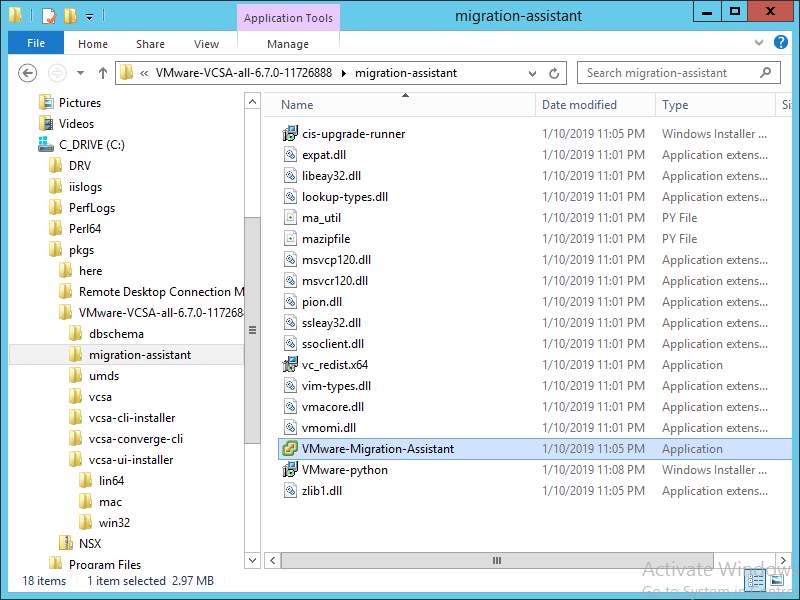Open Customize Quick Access Toolbar dropdown
800x600 pixels.
point(89,17)
